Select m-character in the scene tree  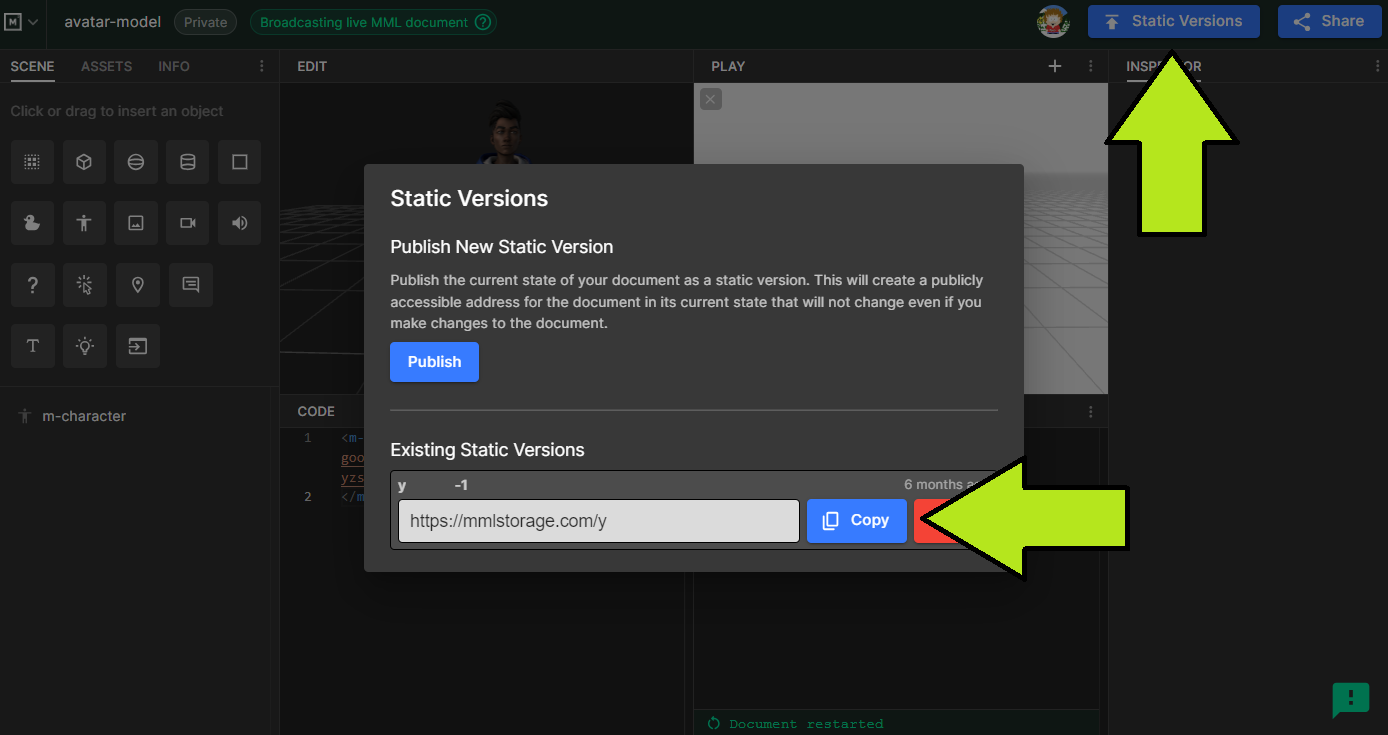[84, 416]
